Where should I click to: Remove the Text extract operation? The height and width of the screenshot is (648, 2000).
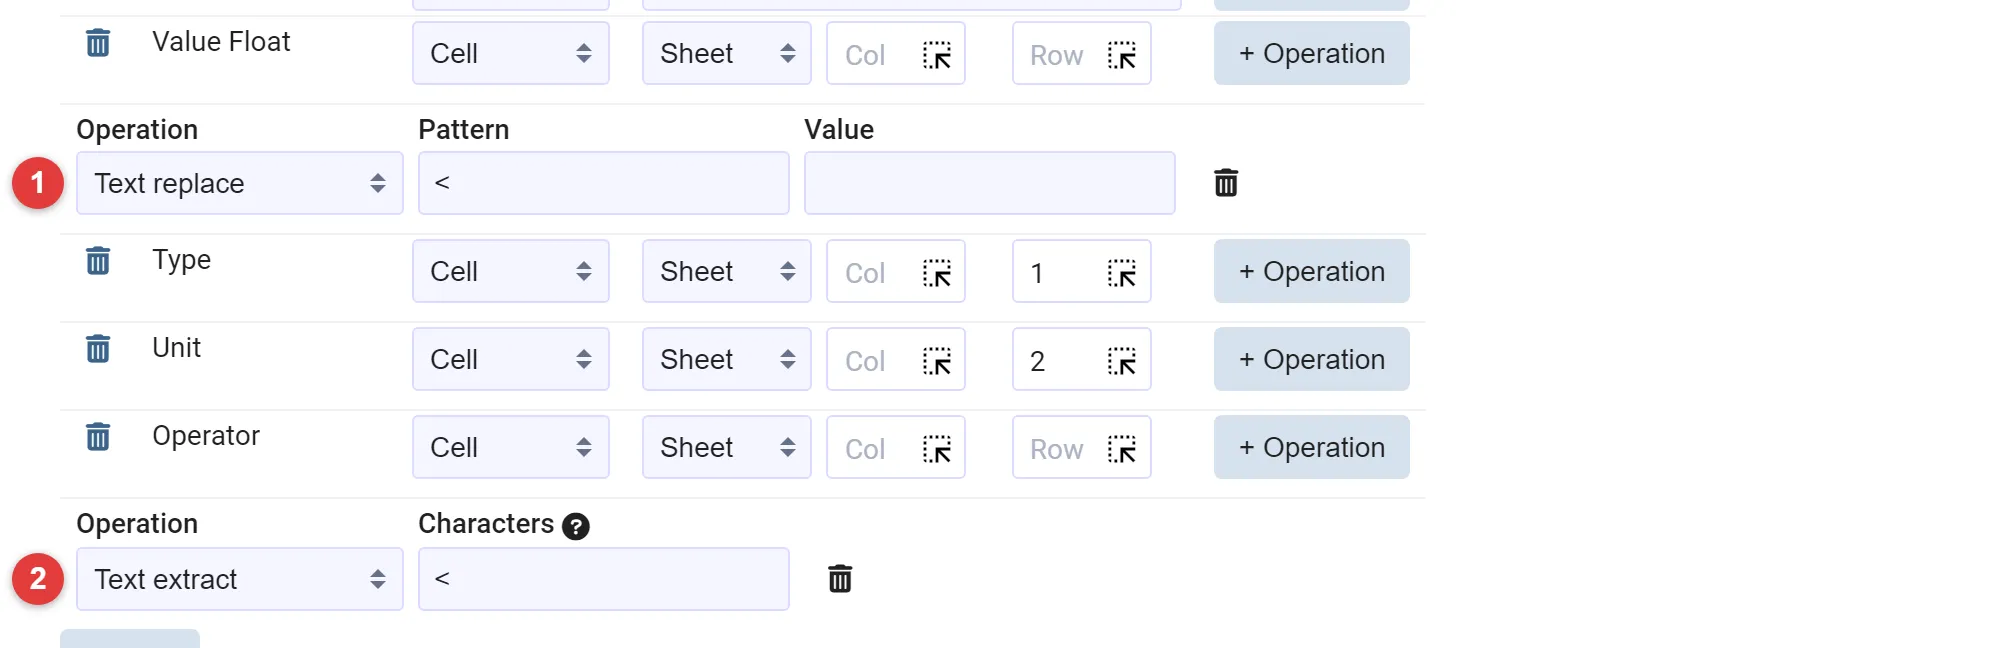tap(840, 579)
